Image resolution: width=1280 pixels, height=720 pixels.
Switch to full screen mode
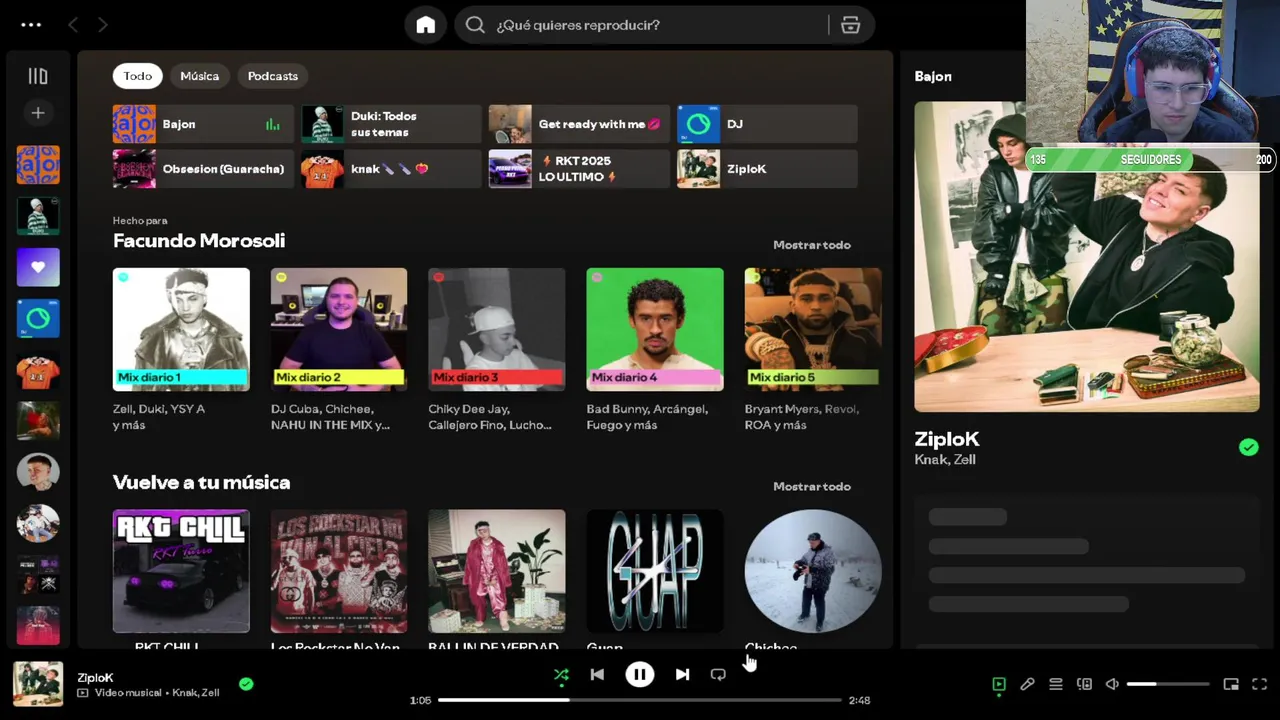click(x=1260, y=684)
